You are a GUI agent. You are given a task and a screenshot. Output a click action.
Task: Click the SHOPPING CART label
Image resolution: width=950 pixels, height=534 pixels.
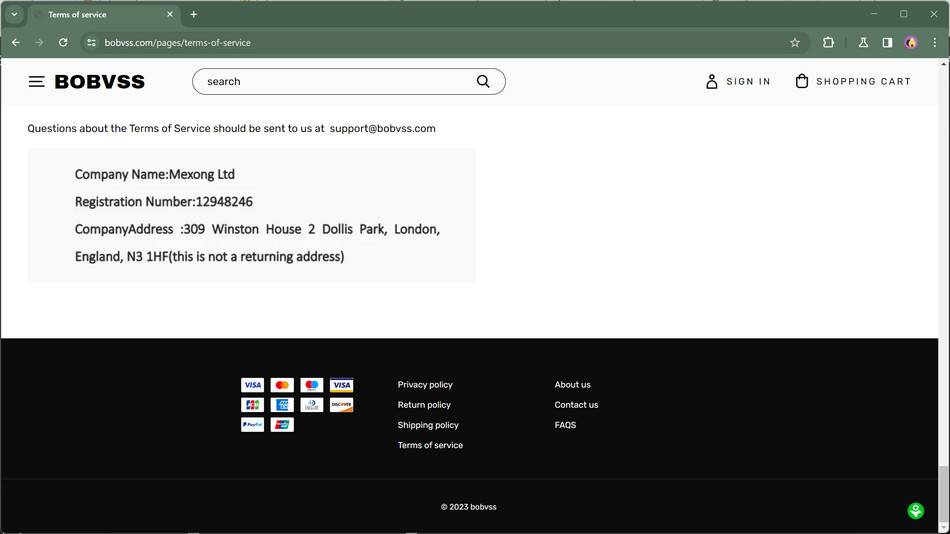tap(863, 81)
